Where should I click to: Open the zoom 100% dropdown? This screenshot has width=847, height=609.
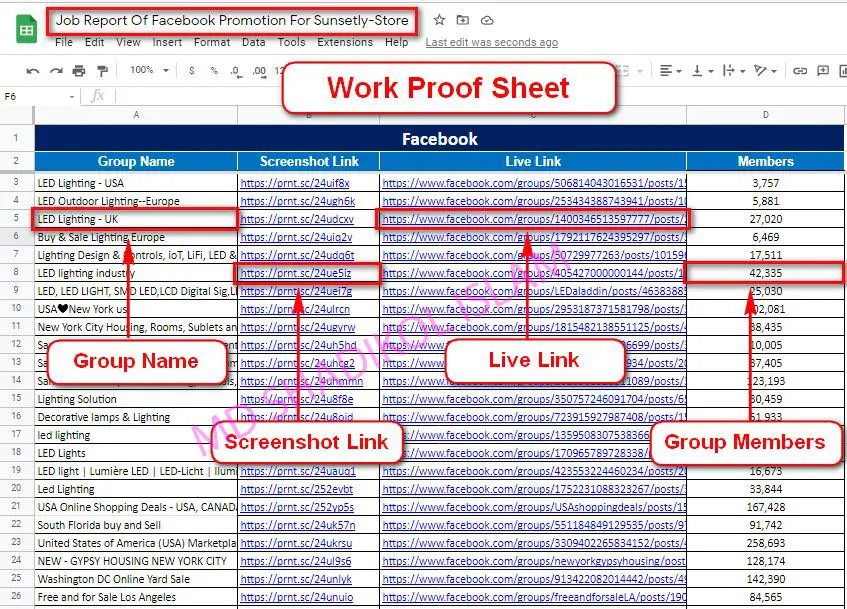click(x=149, y=70)
